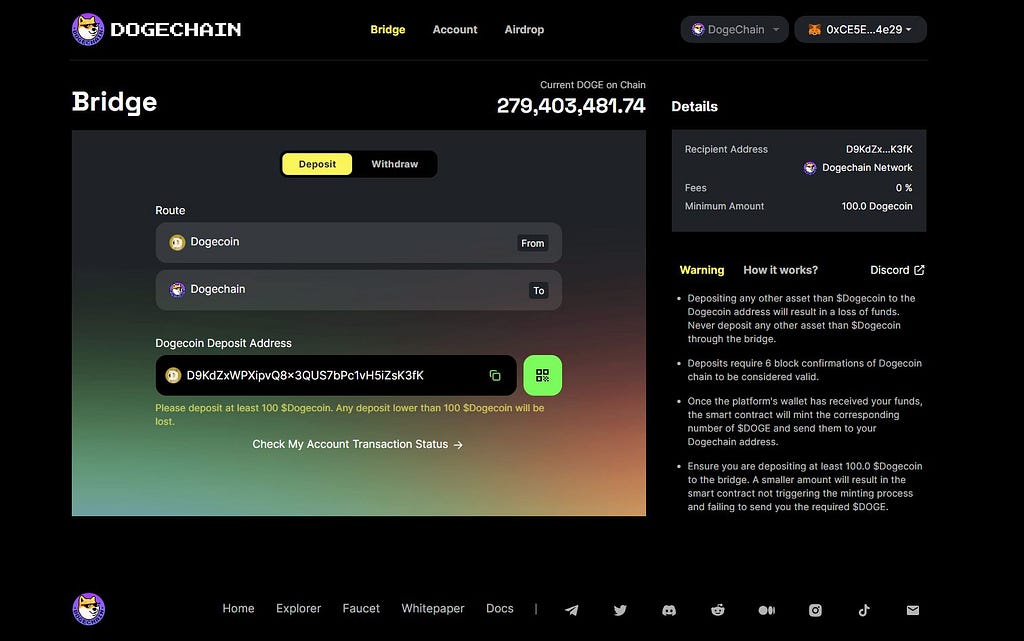Click Dogechain Network icon in Details
The width and height of the screenshot is (1024, 641).
click(810, 168)
